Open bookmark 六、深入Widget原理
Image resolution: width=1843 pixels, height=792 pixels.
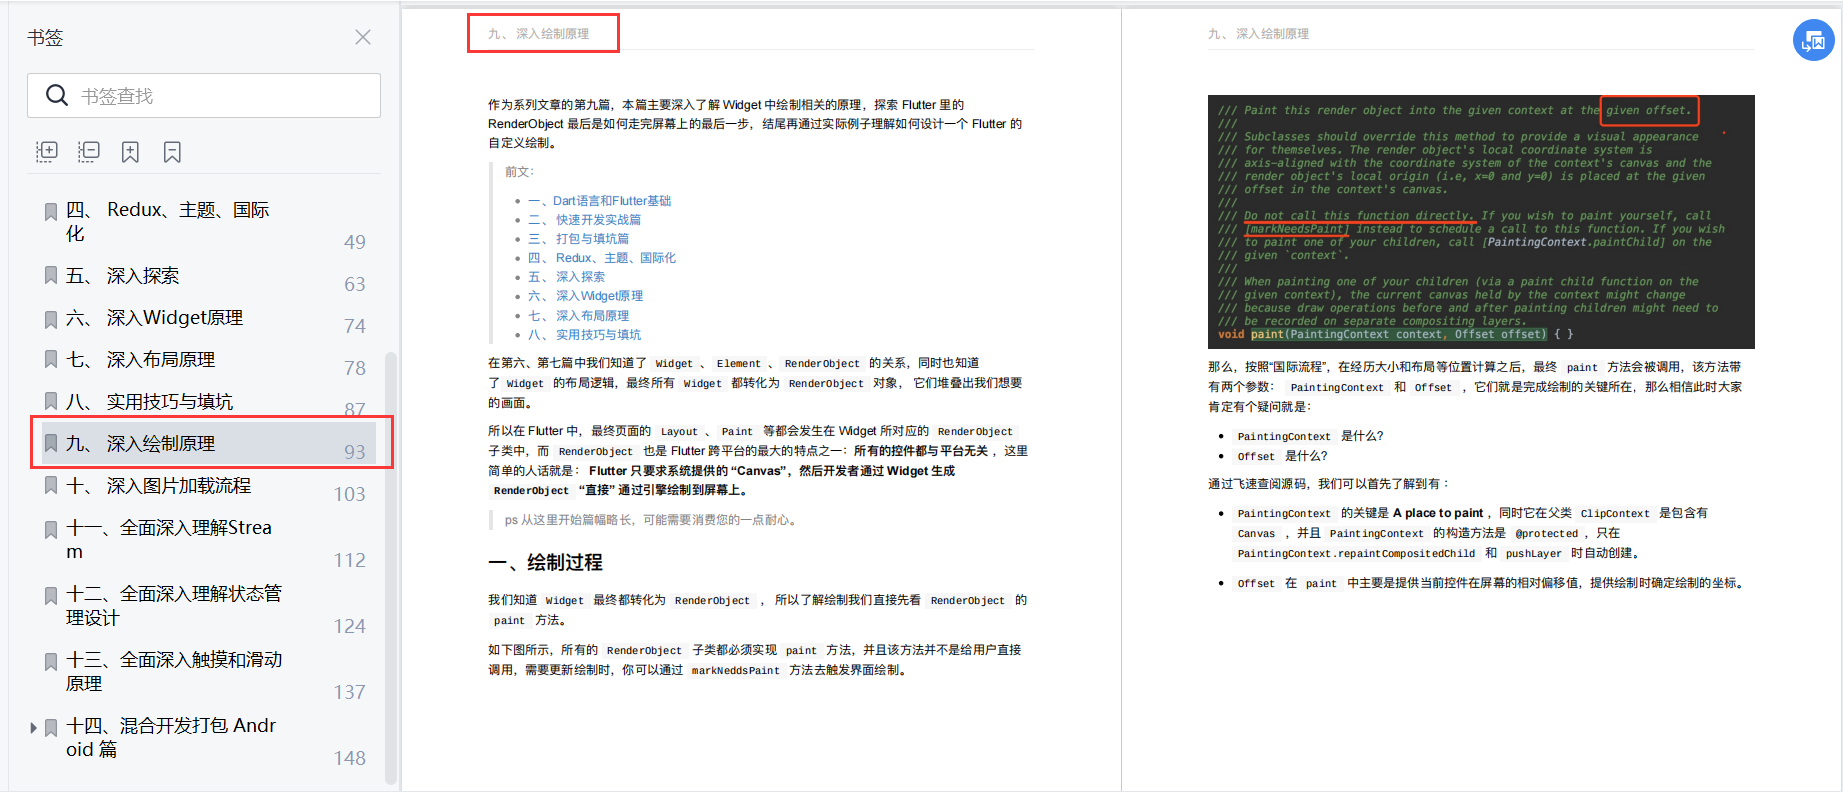(x=155, y=318)
